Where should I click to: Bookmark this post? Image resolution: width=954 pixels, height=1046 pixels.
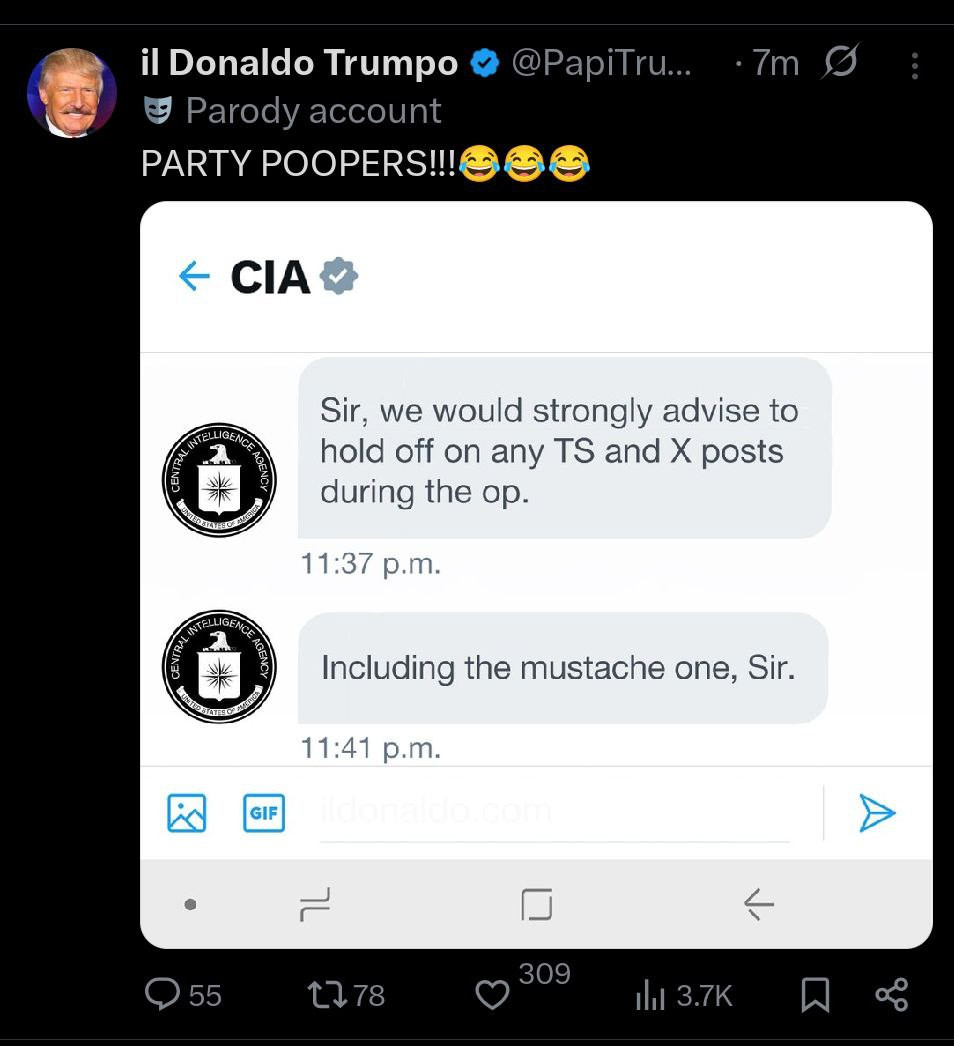coord(815,994)
